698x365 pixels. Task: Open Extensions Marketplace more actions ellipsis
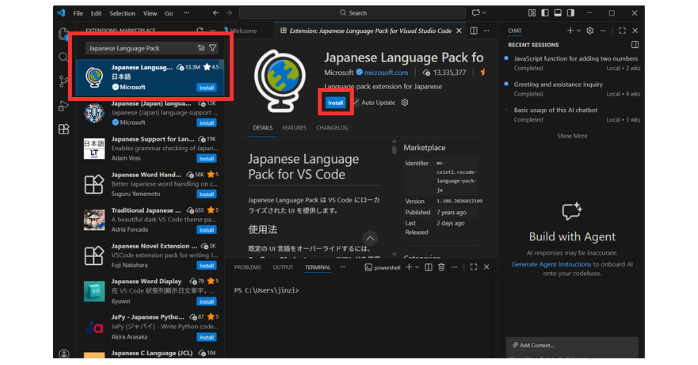[x=213, y=31]
